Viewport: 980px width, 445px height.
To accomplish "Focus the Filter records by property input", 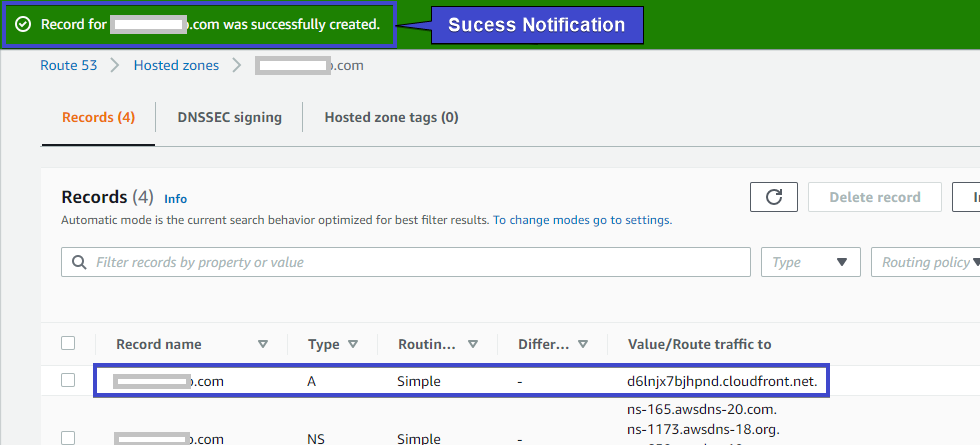I will tap(406, 262).
